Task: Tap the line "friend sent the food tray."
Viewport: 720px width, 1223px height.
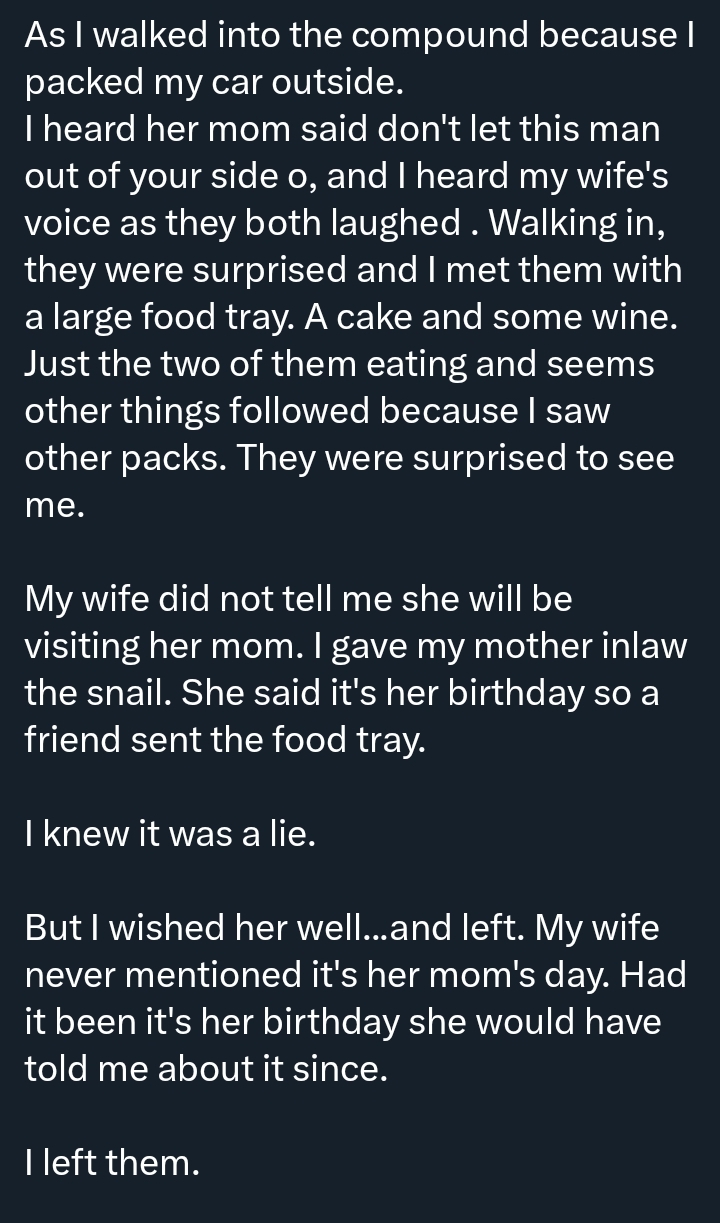Action: pos(225,741)
